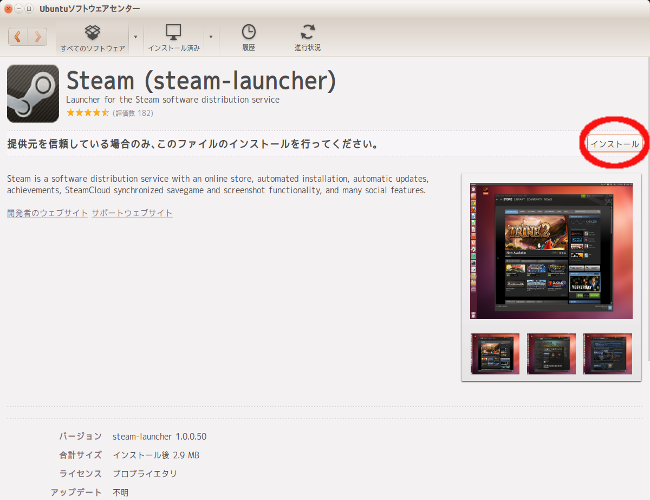Screen dimensions: 650x500
Task: Open the サポートウェブサイト link
Action: pyautogui.click(x=132, y=213)
